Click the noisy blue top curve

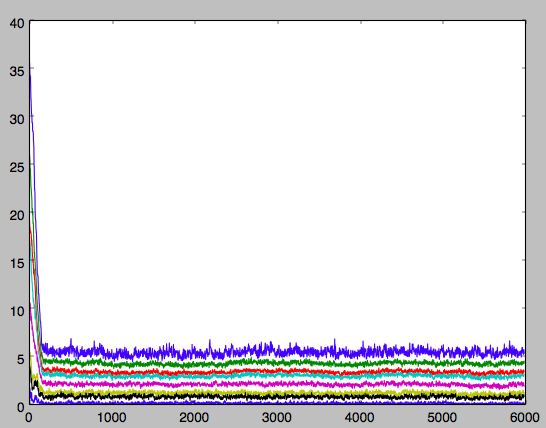(x=279, y=351)
